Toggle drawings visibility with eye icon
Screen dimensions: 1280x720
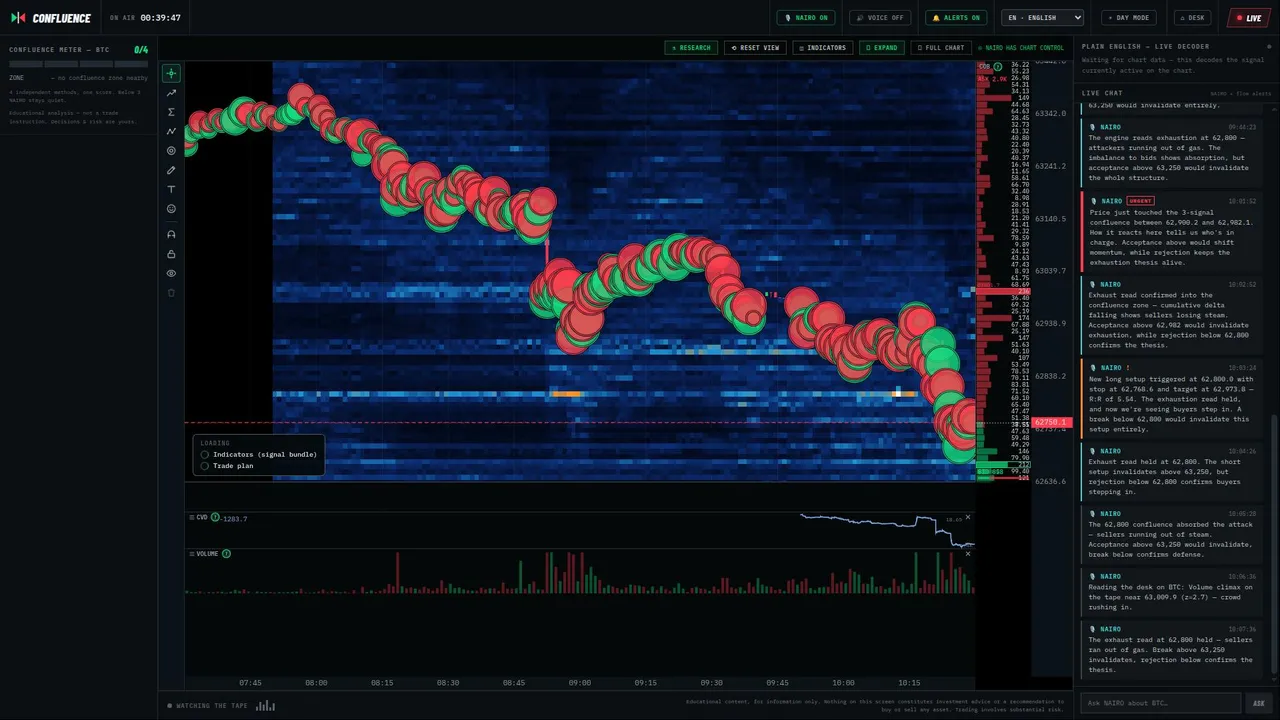(171, 273)
